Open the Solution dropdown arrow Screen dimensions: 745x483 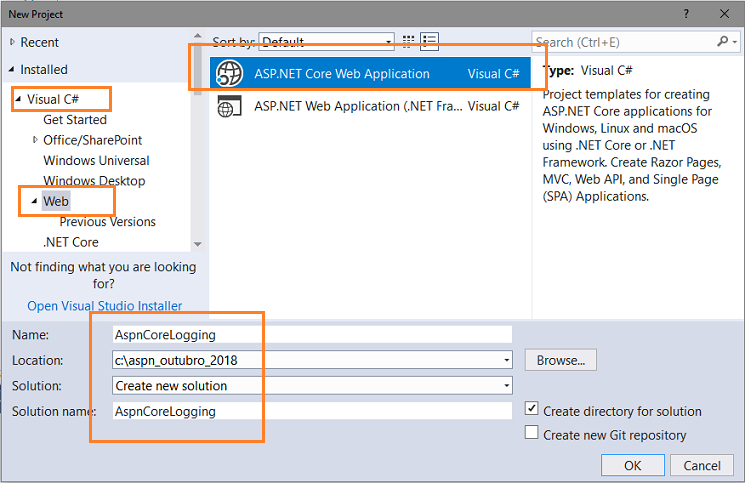pyautogui.click(x=506, y=386)
